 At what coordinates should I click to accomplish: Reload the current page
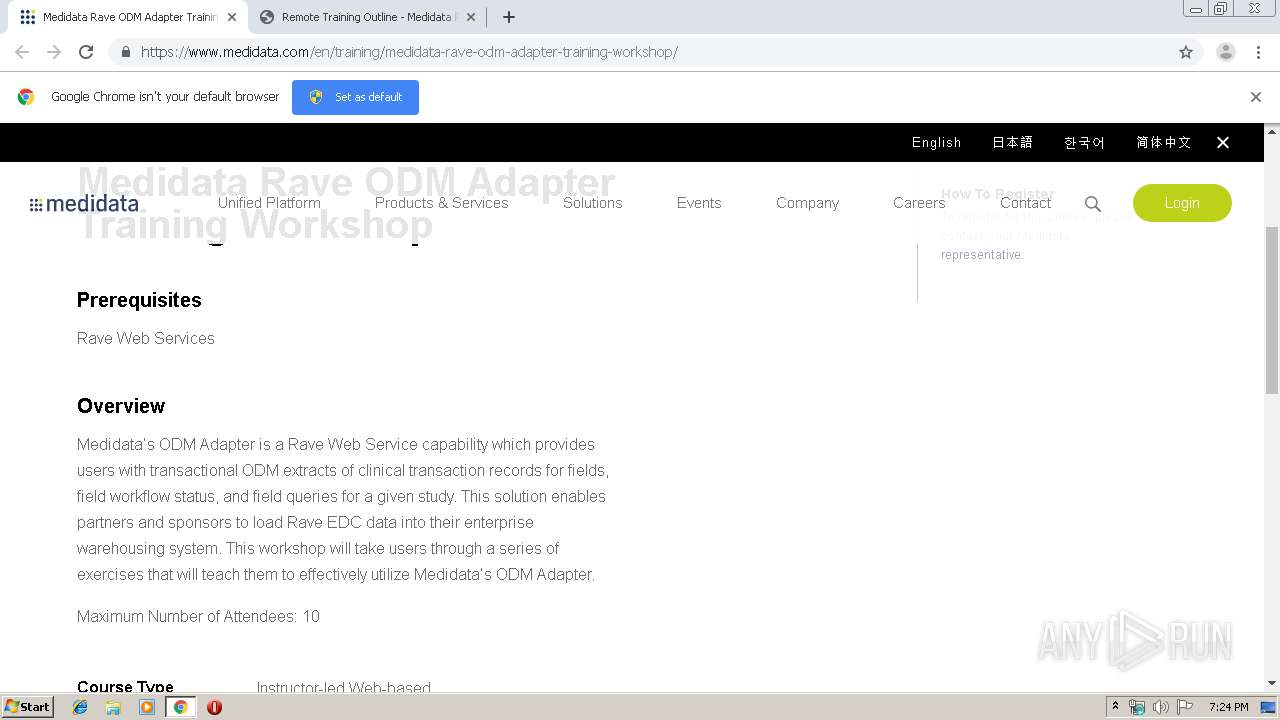[86, 52]
